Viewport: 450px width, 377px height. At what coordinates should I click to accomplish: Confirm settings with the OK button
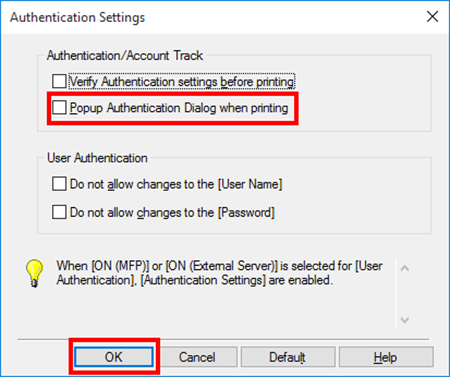coord(114,357)
